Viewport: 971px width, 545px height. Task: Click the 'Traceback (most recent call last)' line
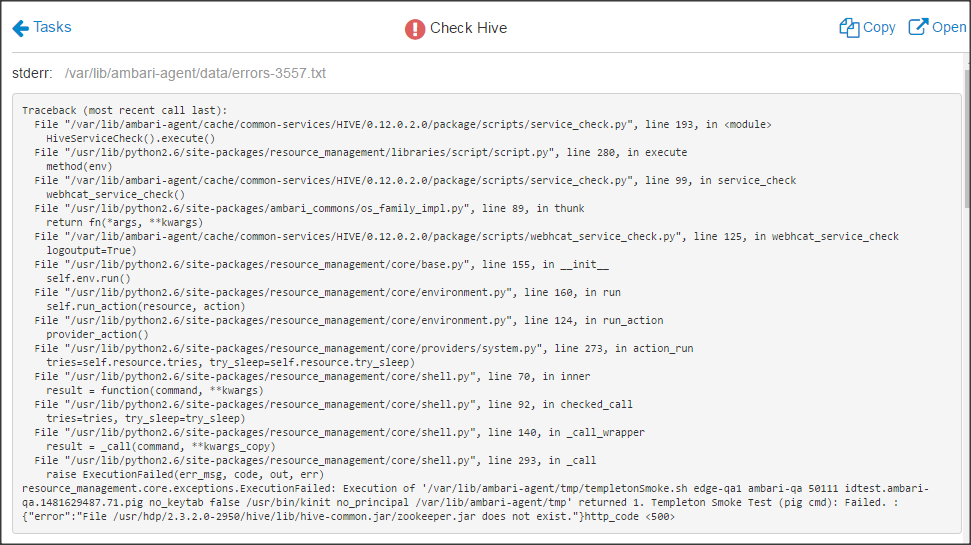(125, 110)
